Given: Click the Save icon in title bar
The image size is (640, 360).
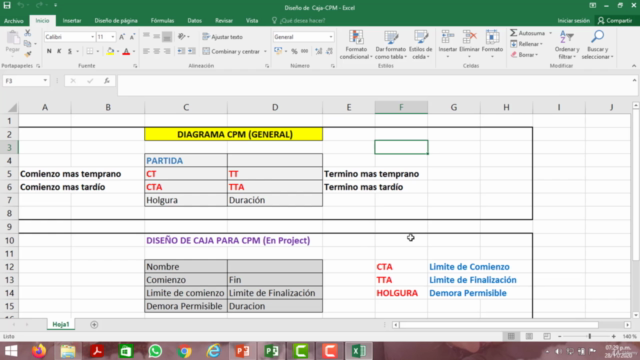Looking at the screenshot, I should pos(7,5).
